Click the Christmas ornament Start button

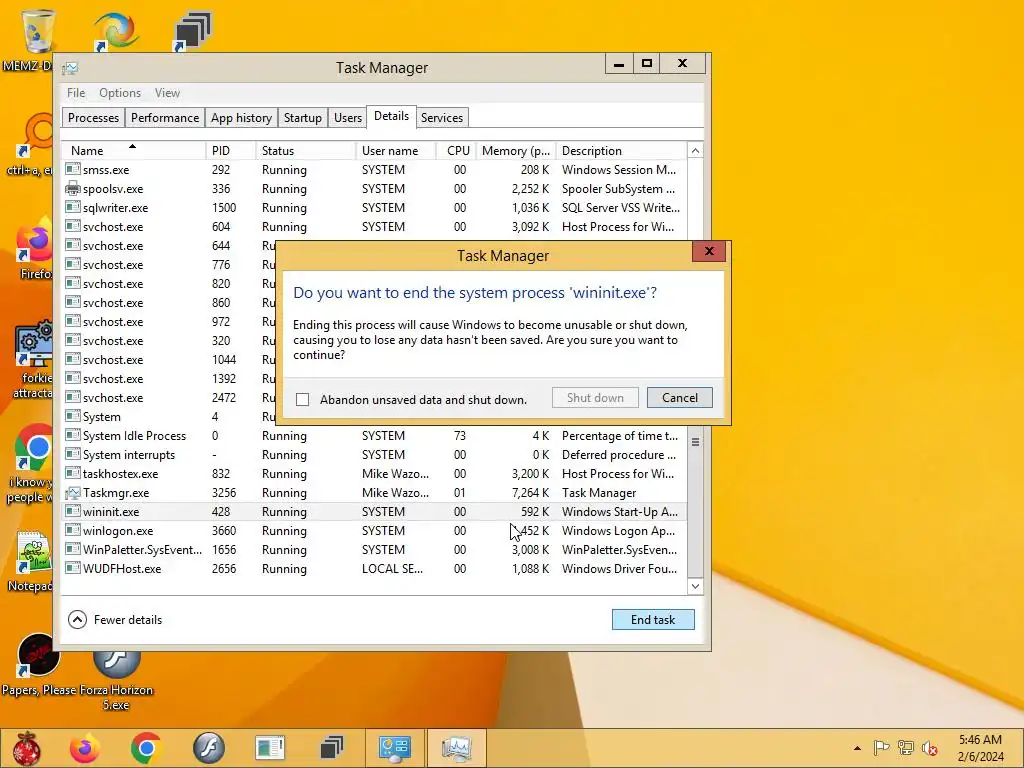pos(27,748)
